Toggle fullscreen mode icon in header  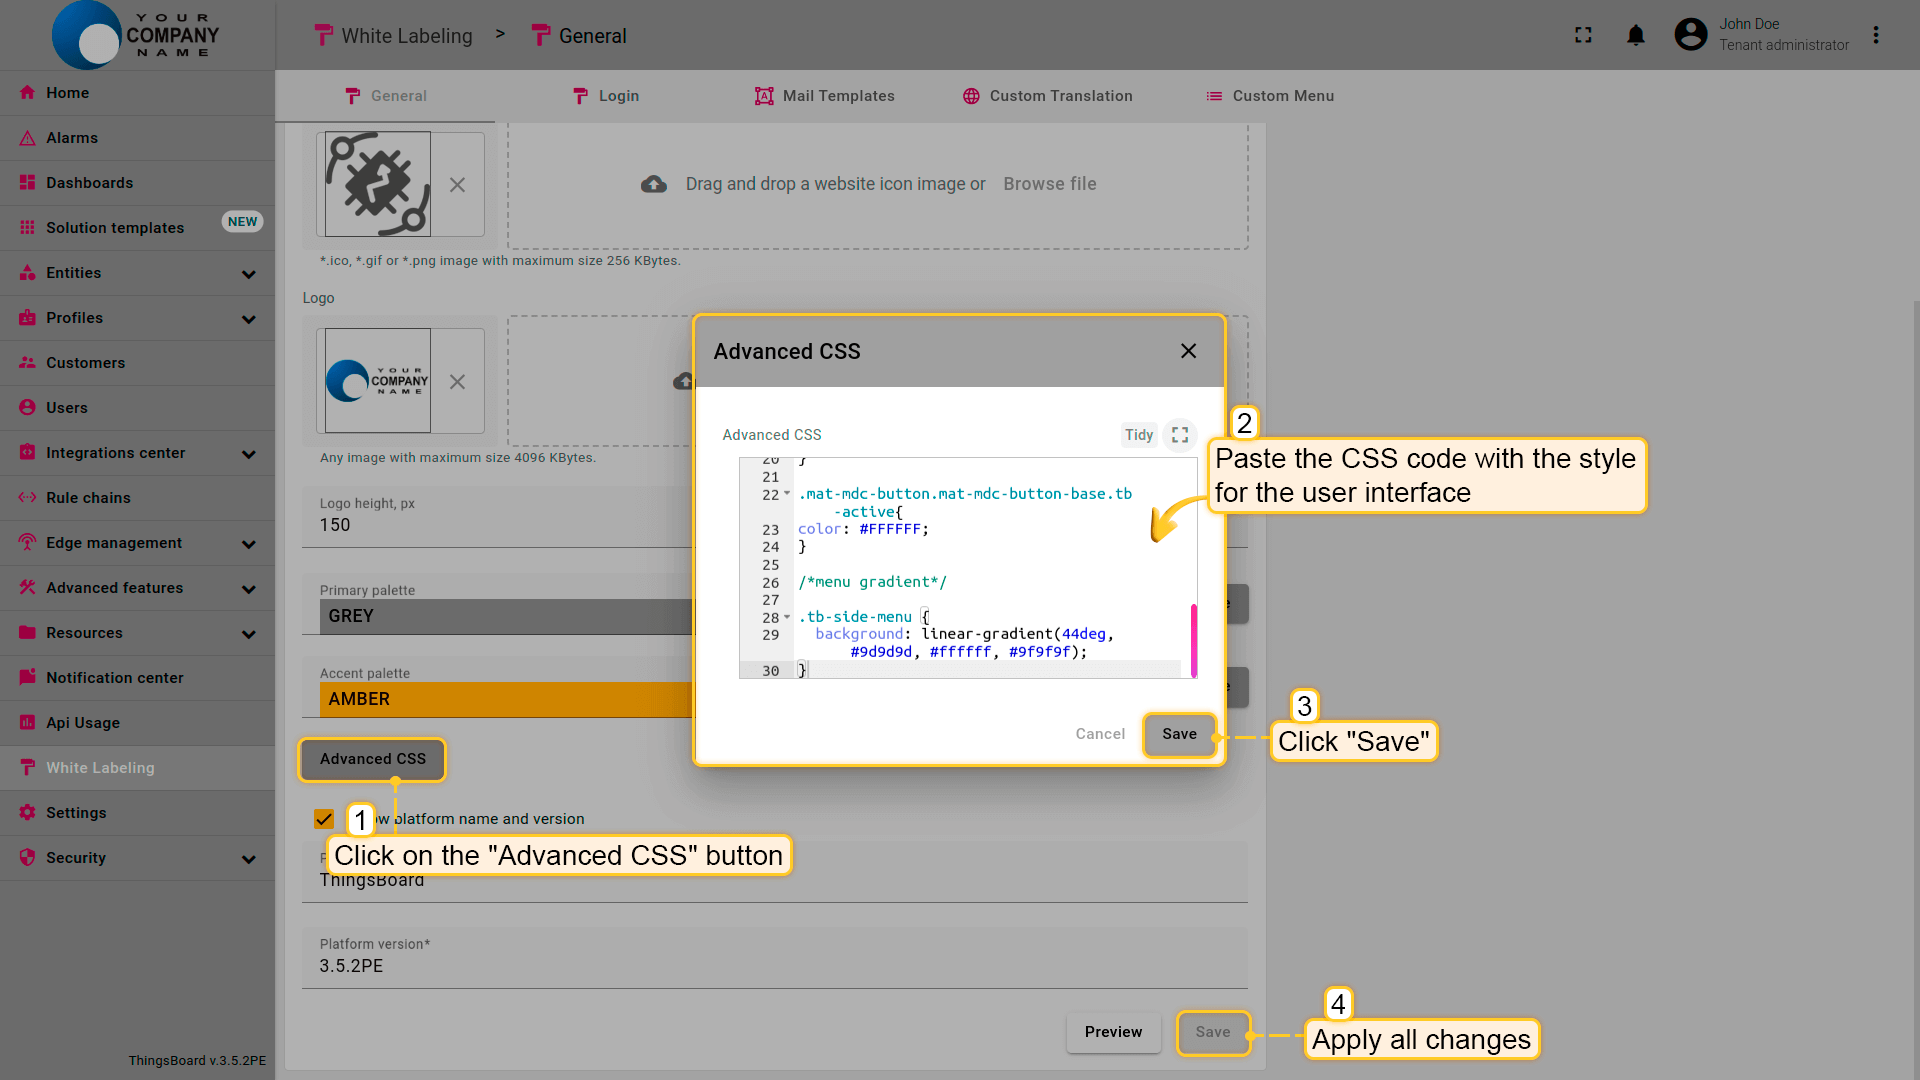click(x=1583, y=36)
